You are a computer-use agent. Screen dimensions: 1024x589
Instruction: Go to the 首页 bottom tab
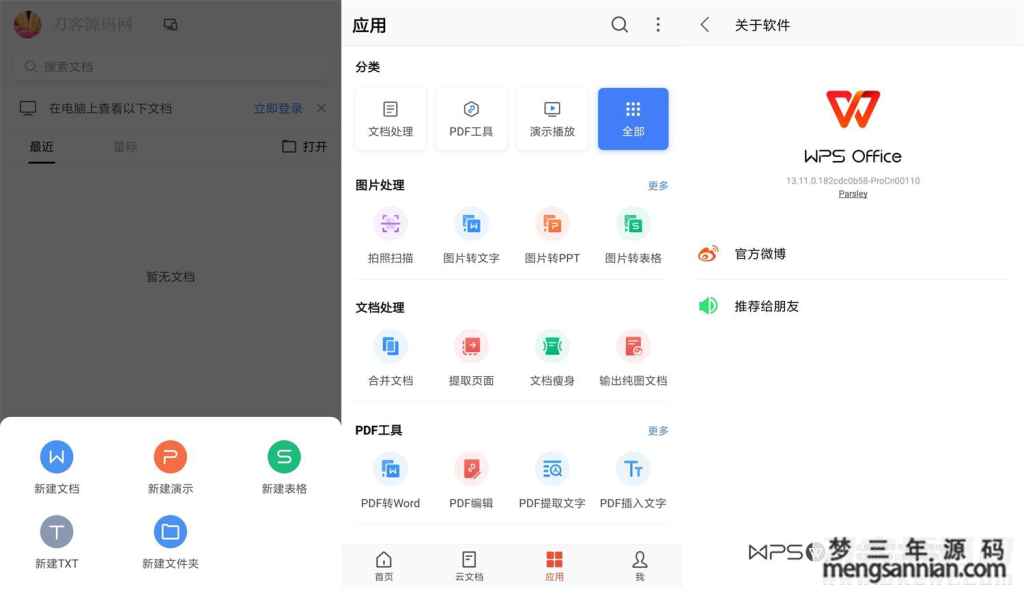384,566
